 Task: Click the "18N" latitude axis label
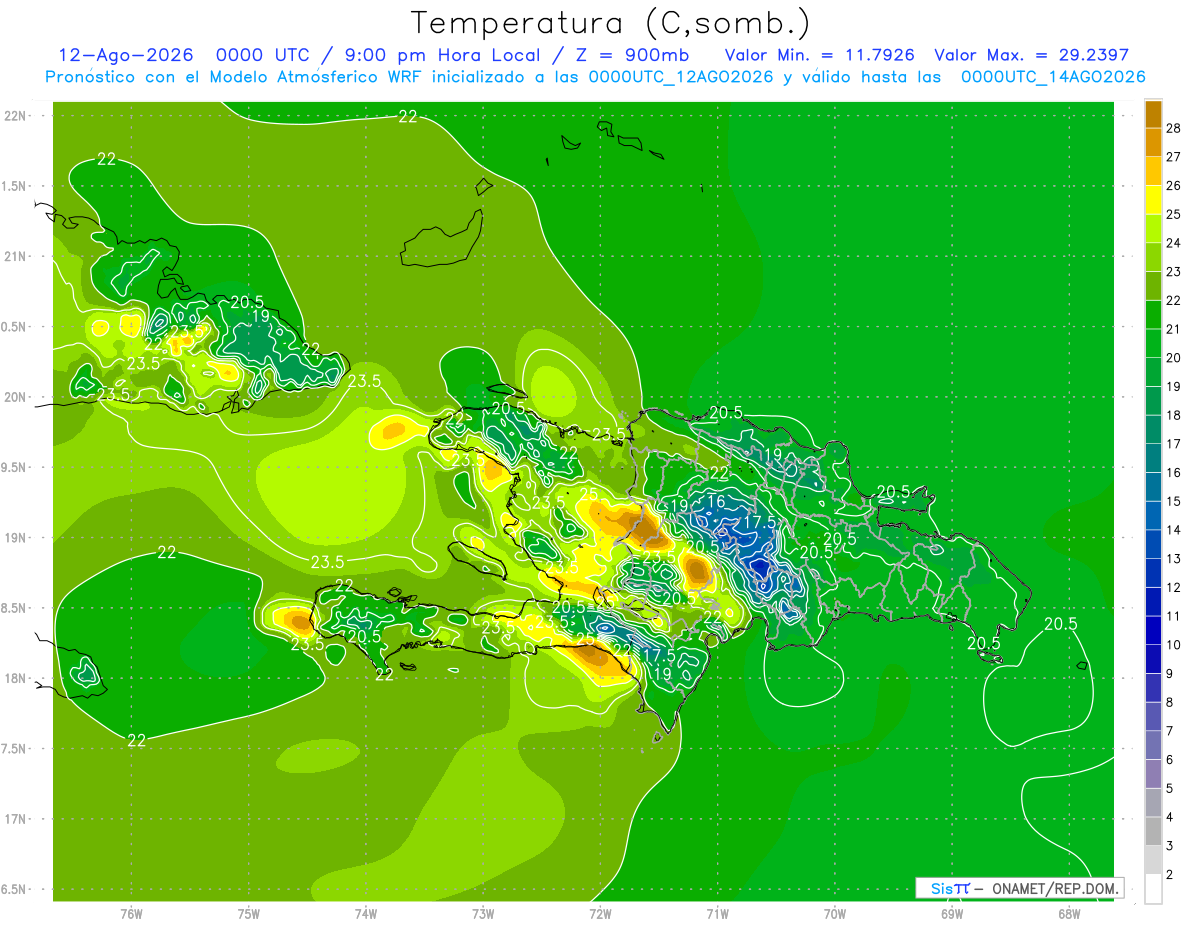(x=14, y=678)
